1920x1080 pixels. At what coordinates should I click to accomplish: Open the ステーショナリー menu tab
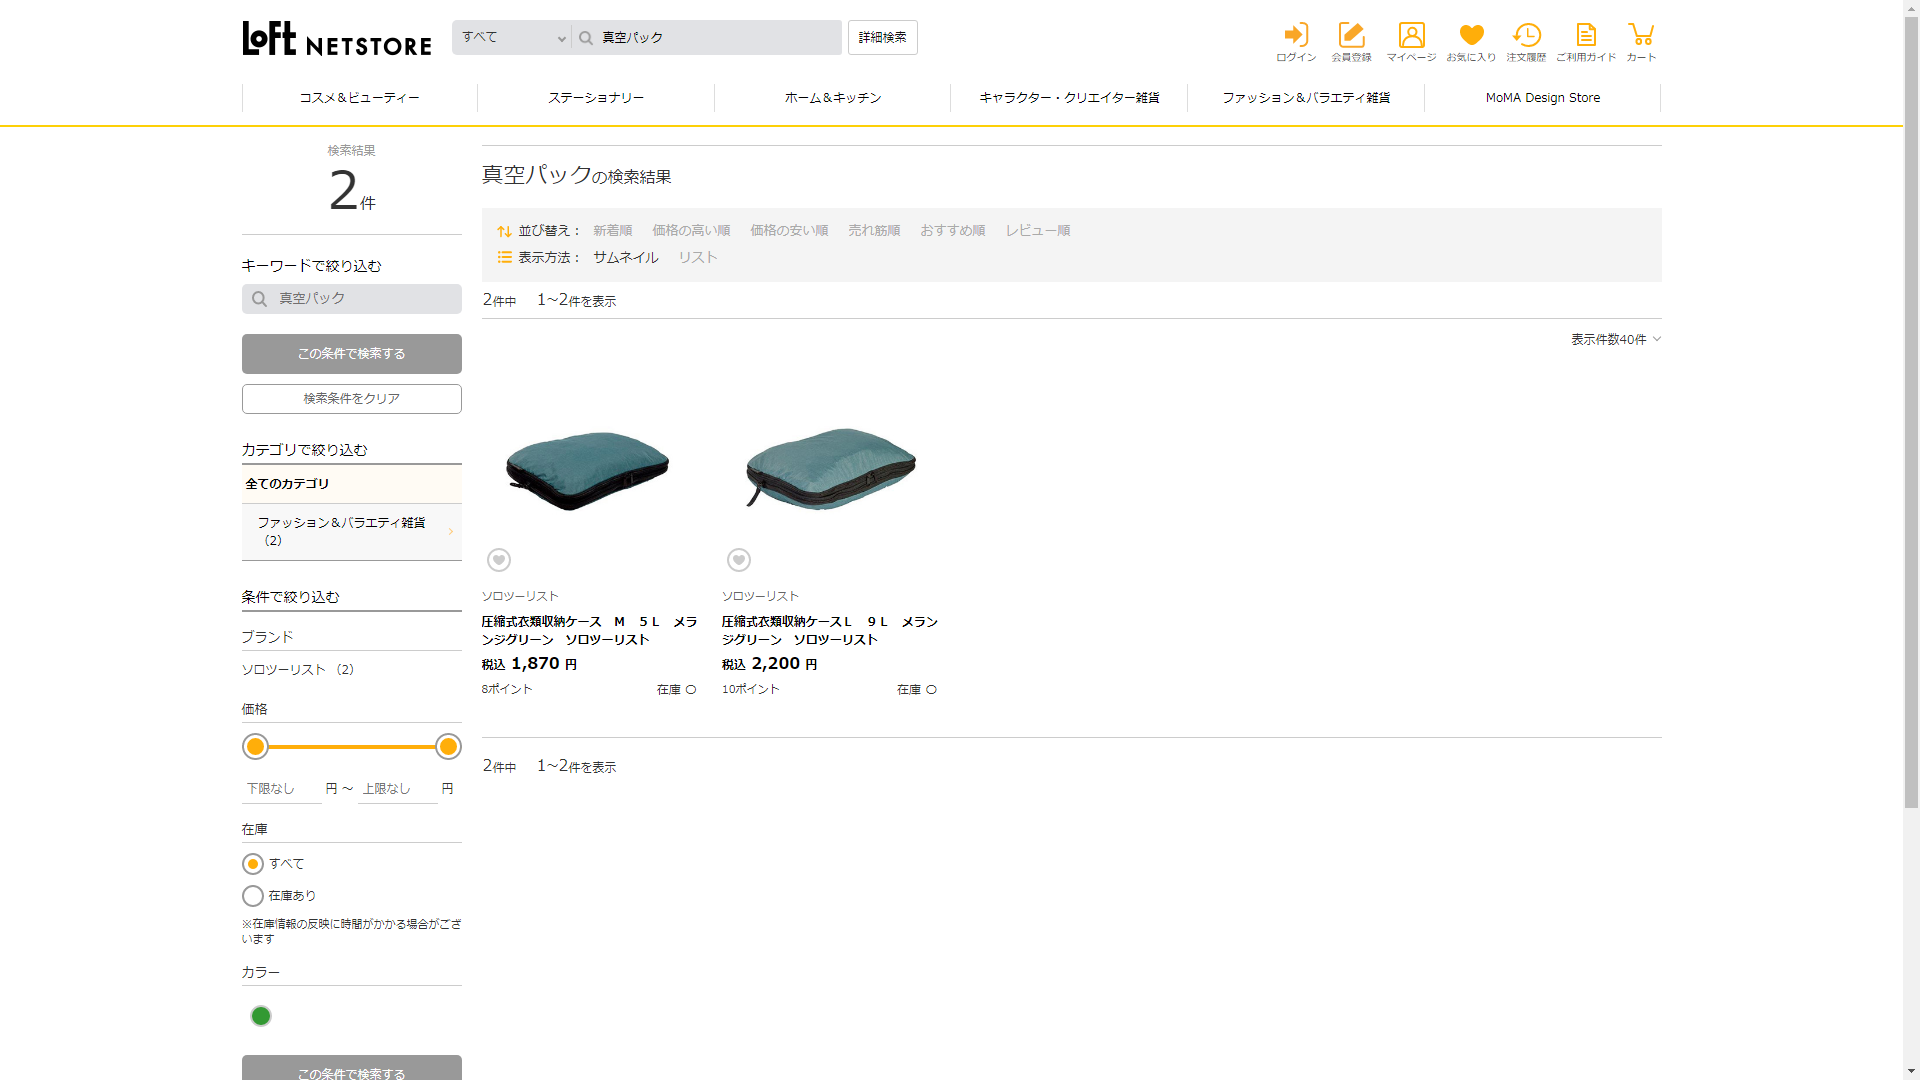596,98
